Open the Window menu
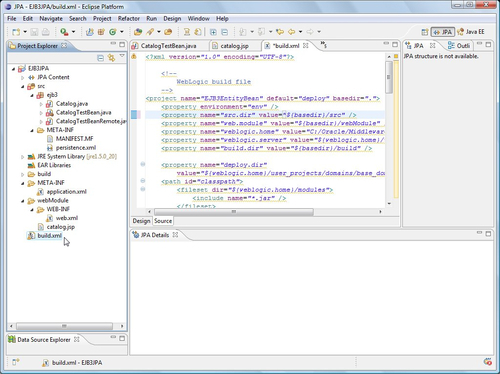Image resolution: width=500 pixels, height=374 pixels. [199, 19]
